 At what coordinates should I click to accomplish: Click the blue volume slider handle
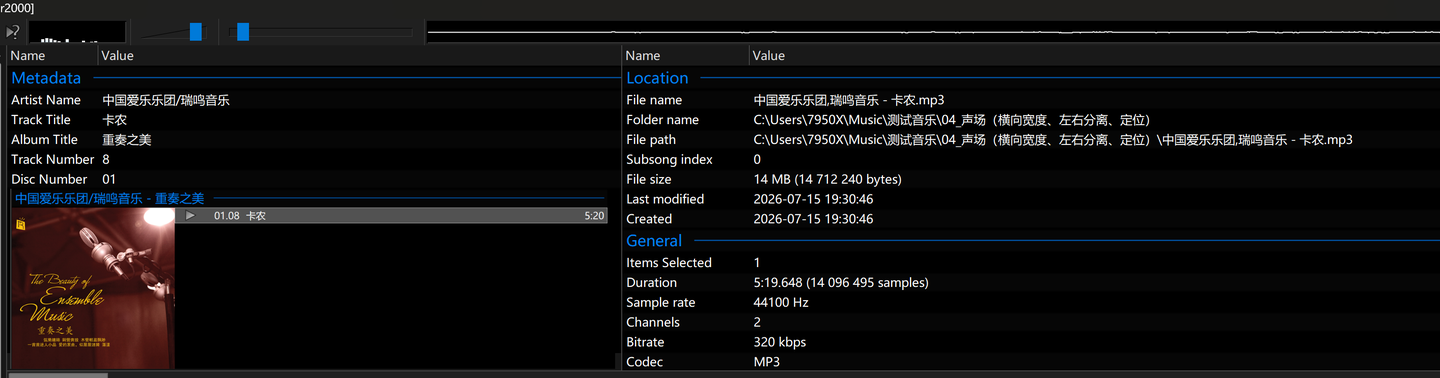(x=196, y=32)
